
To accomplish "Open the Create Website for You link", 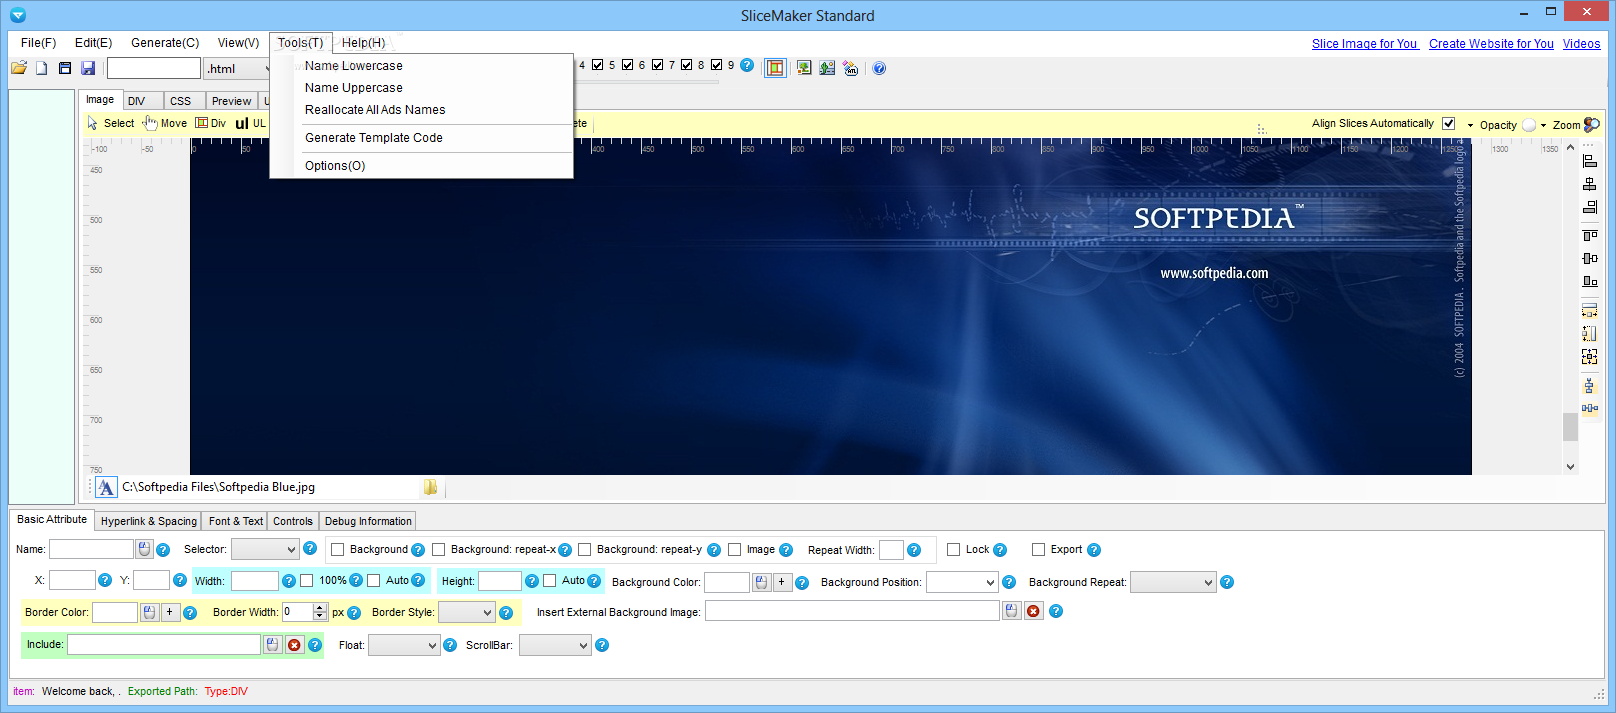I will pos(1491,44).
